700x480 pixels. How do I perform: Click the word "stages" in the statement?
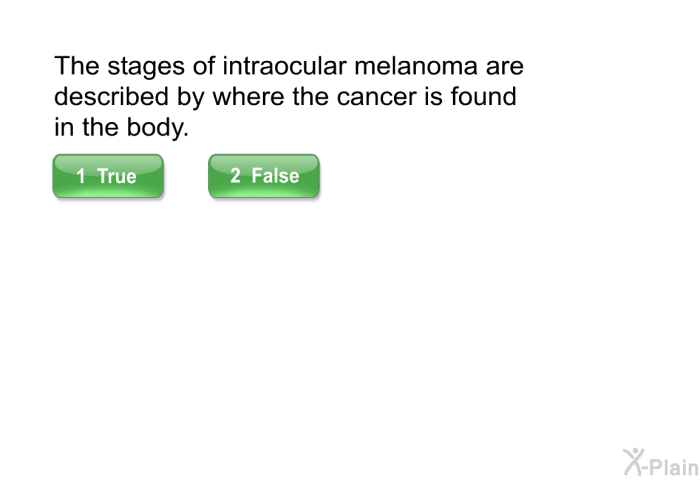(x=146, y=68)
